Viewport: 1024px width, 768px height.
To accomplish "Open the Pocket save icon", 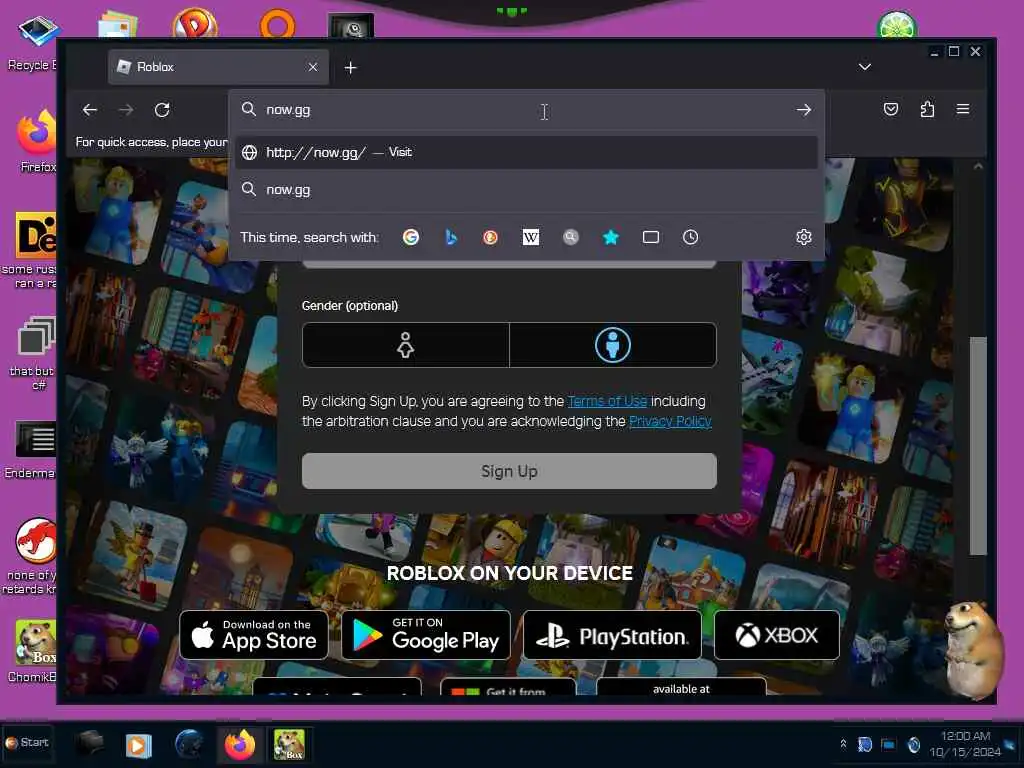I will coord(891,109).
